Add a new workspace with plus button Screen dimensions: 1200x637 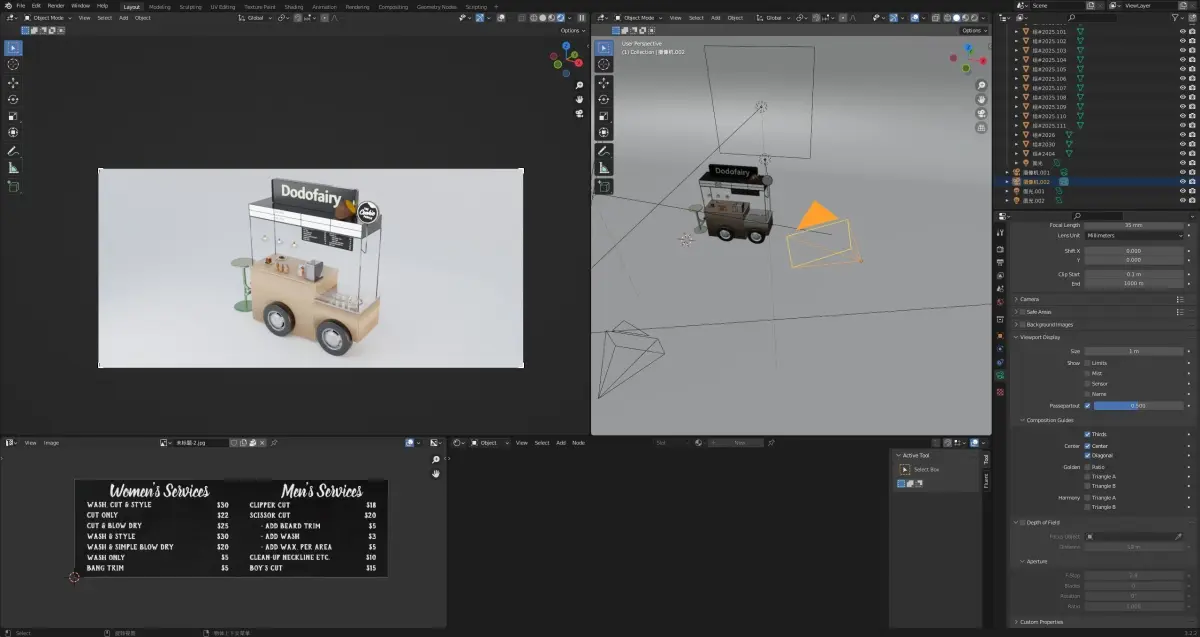(494, 6)
